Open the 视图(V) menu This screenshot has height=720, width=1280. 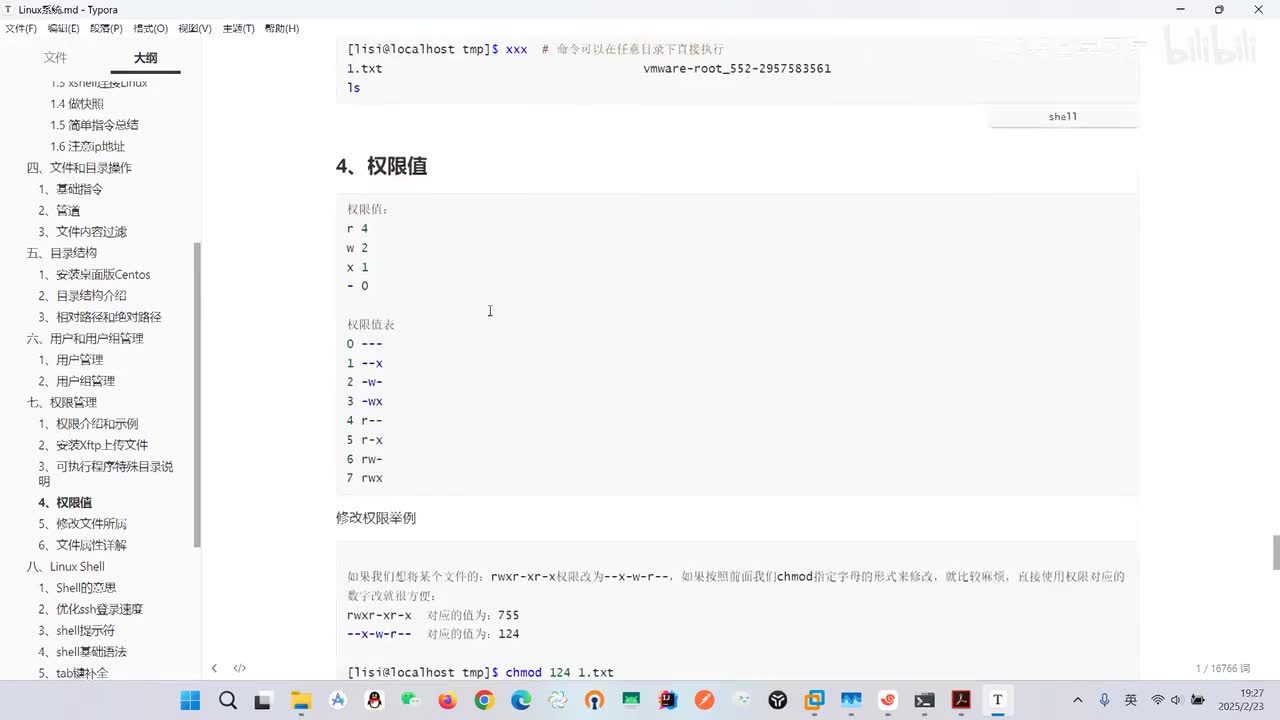pos(195,28)
